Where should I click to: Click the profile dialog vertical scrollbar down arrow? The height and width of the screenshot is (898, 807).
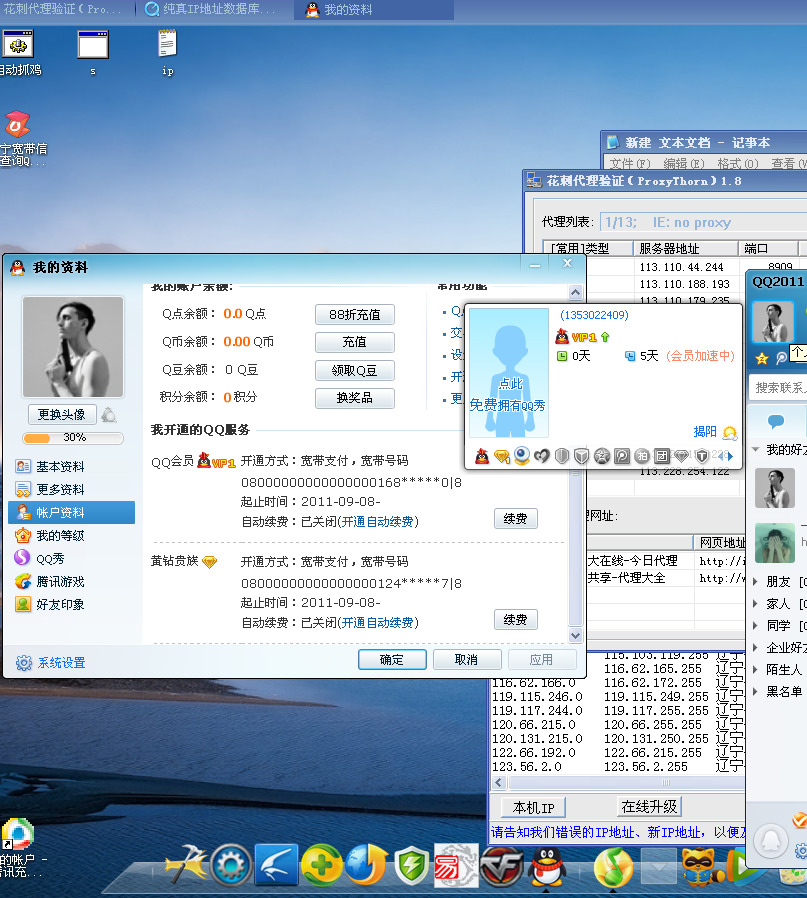pos(576,635)
